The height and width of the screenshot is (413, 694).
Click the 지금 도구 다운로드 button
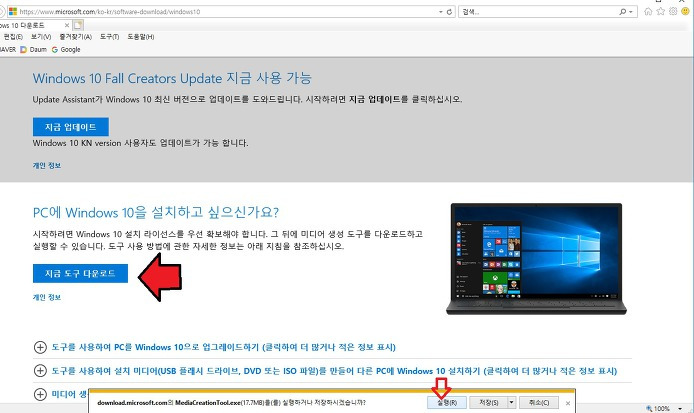pyautogui.click(x=80, y=274)
